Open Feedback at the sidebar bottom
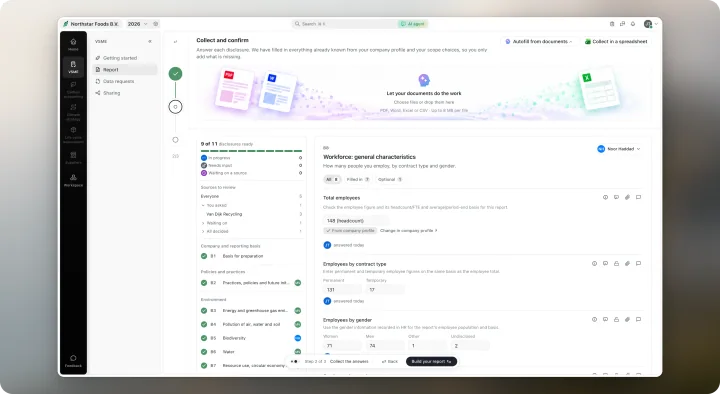Screen dimensions: 720x394 coord(73,360)
